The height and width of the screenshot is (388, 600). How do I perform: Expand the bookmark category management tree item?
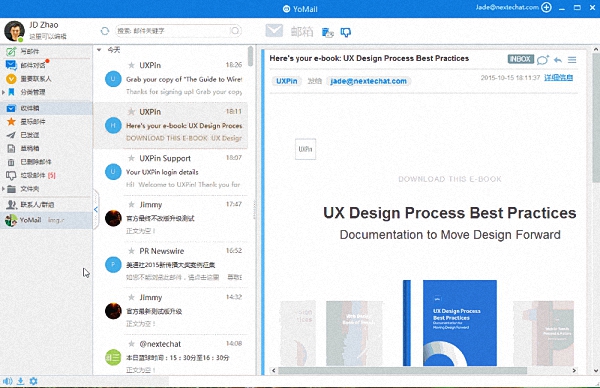point(3,92)
